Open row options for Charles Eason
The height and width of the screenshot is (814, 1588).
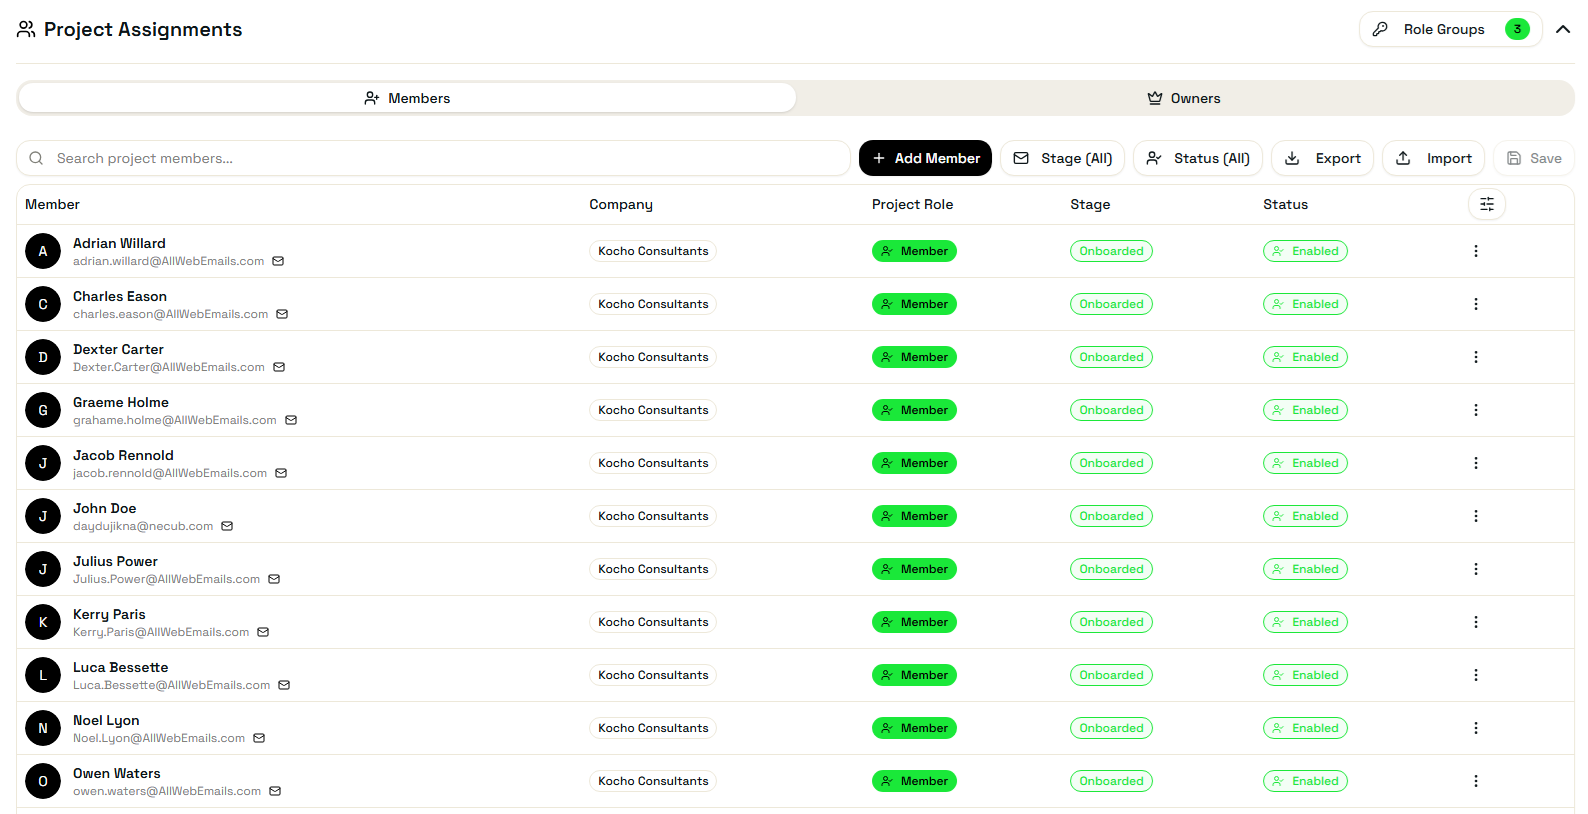tap(1475, 304)
